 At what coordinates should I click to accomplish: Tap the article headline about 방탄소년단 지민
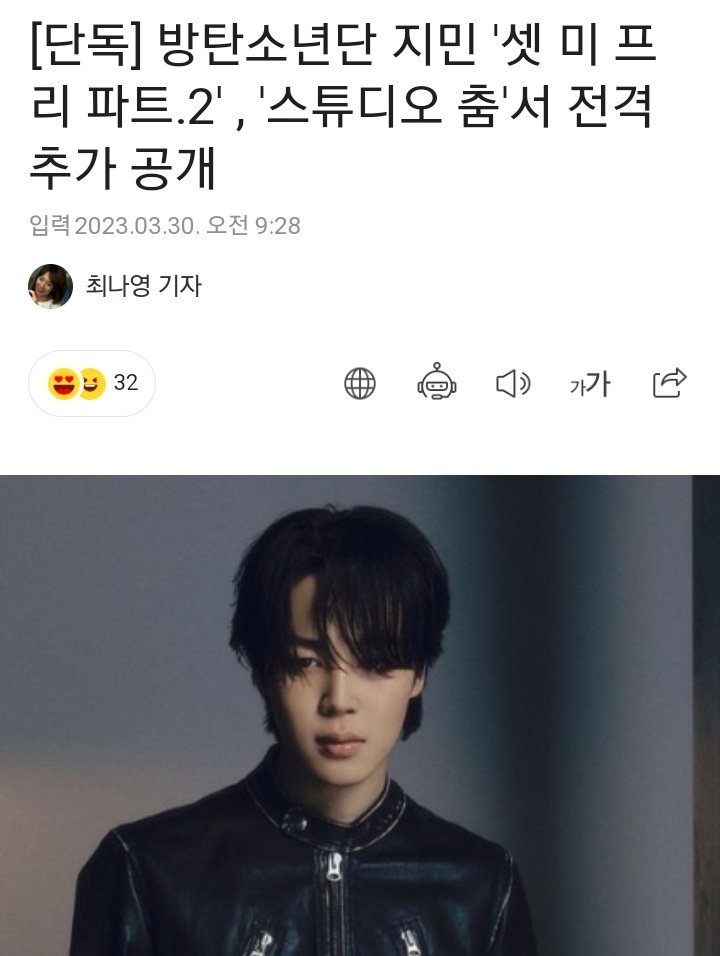[x=343, y=107]
